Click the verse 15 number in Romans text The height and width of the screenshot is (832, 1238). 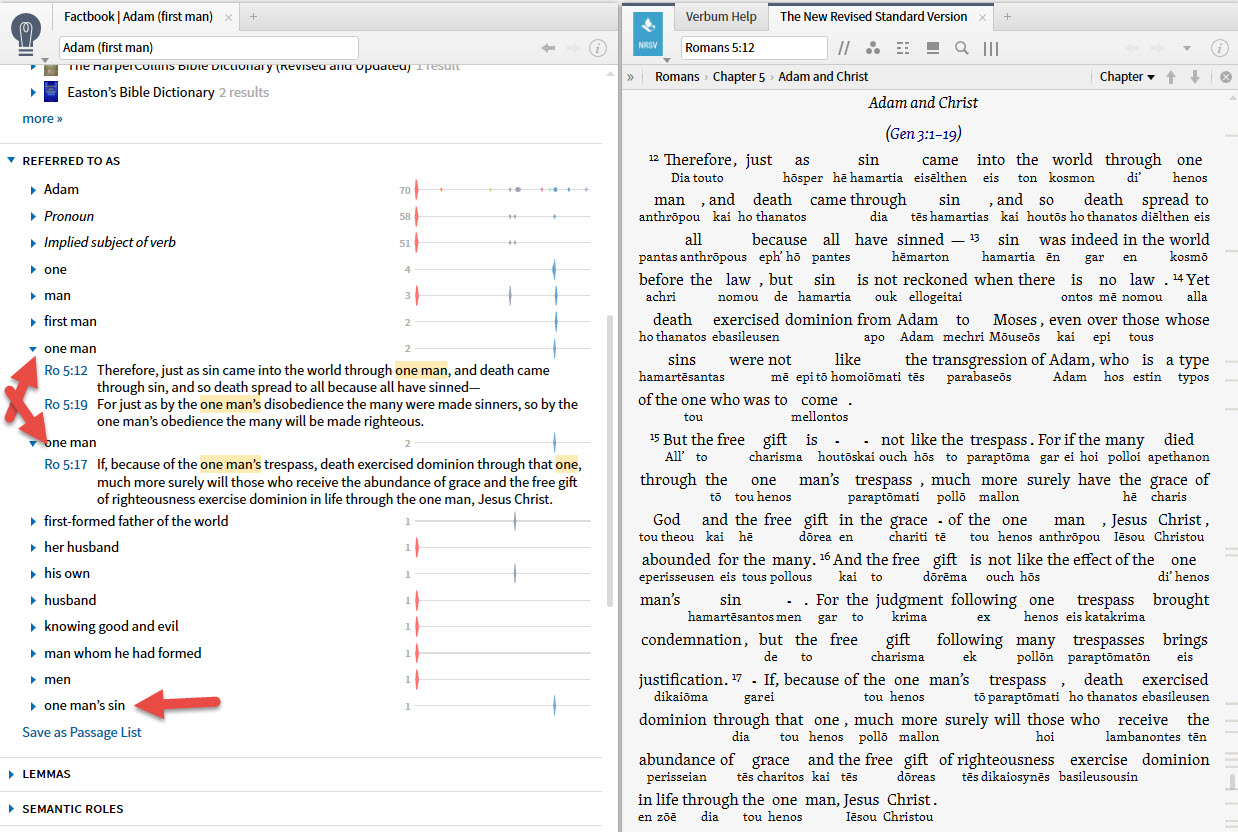pos(654,438)
